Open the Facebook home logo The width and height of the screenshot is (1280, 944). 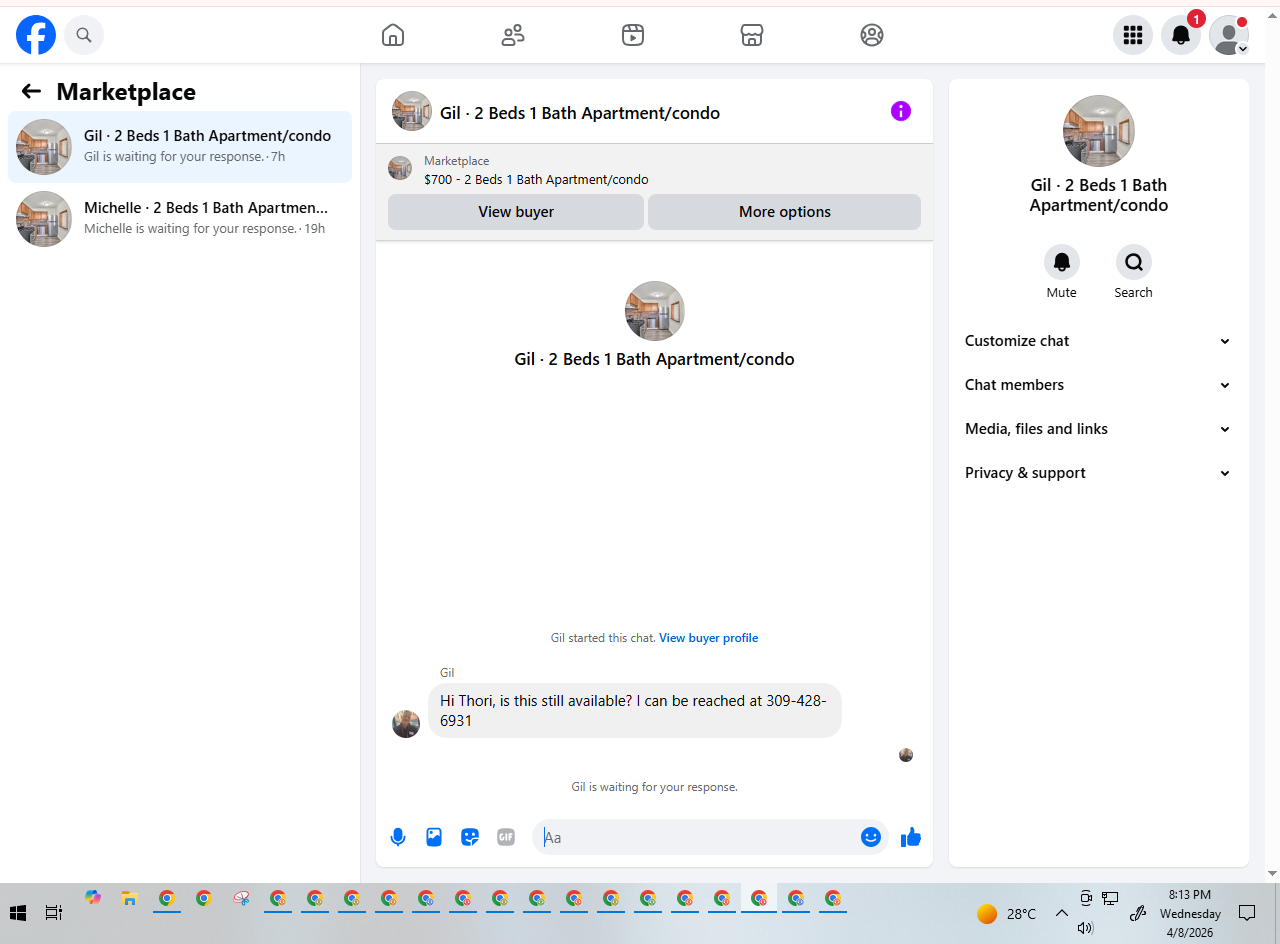(36, 35)
